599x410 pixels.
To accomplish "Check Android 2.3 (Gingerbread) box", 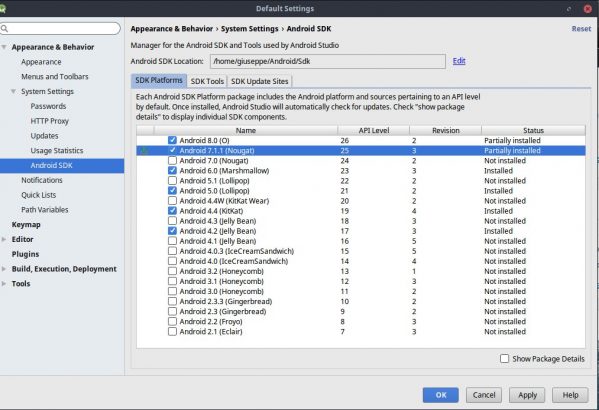I will pos(172,311).
